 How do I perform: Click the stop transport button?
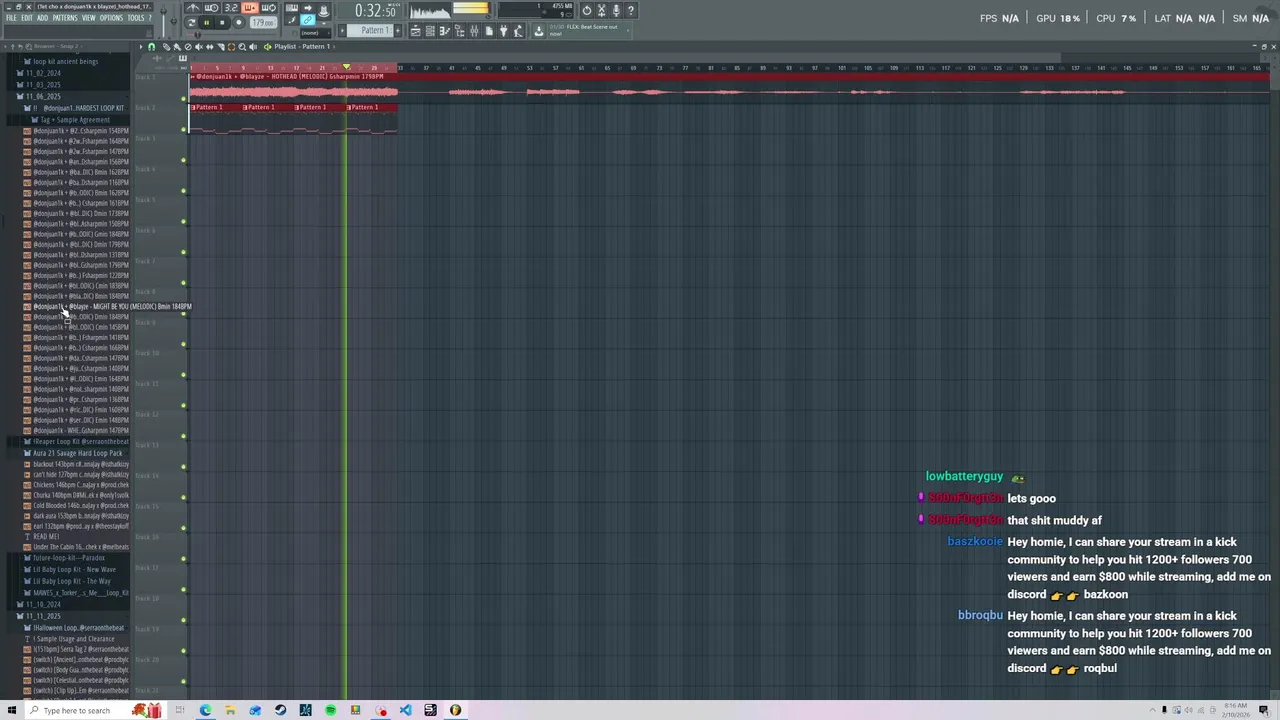pyautogui.click(x=222, y=22)
